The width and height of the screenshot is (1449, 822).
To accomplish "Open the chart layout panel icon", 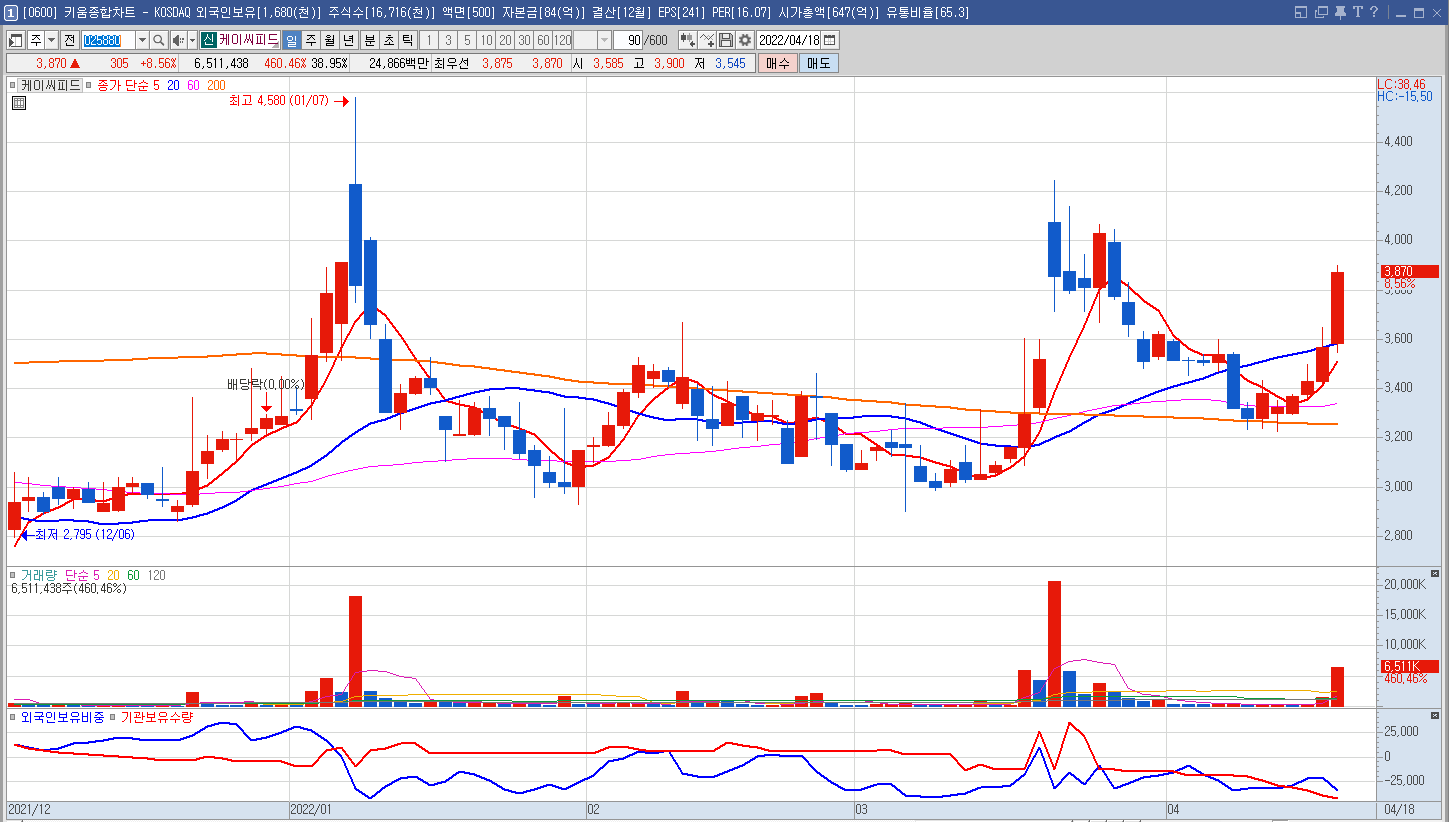I will click(x=15, y=40).
